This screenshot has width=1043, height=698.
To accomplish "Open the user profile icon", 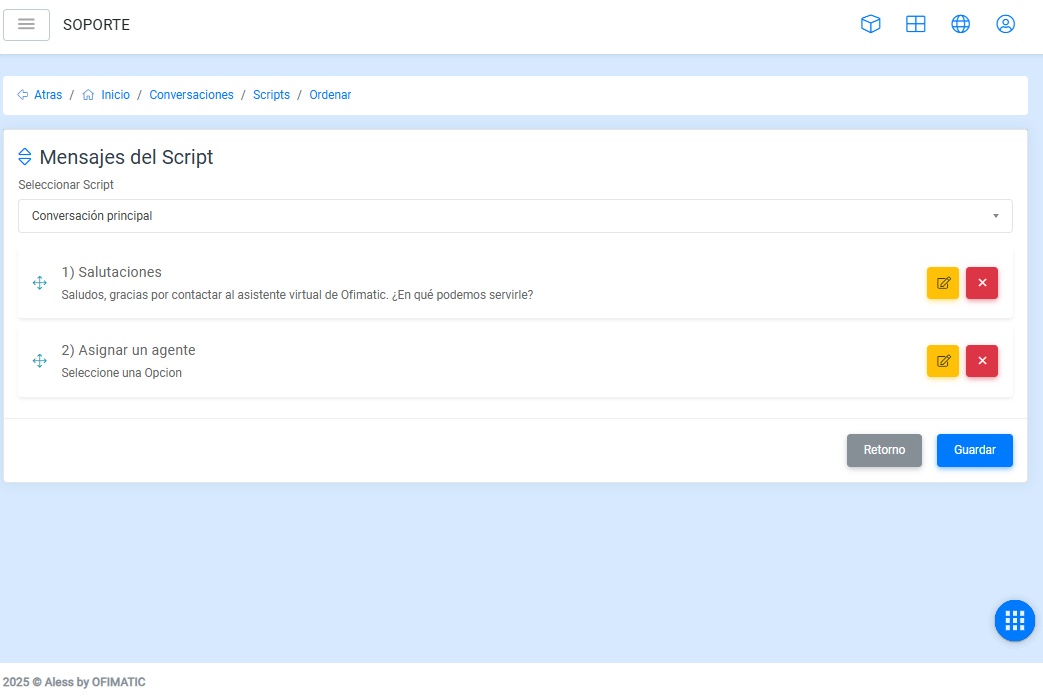I will coord(1006,25).
